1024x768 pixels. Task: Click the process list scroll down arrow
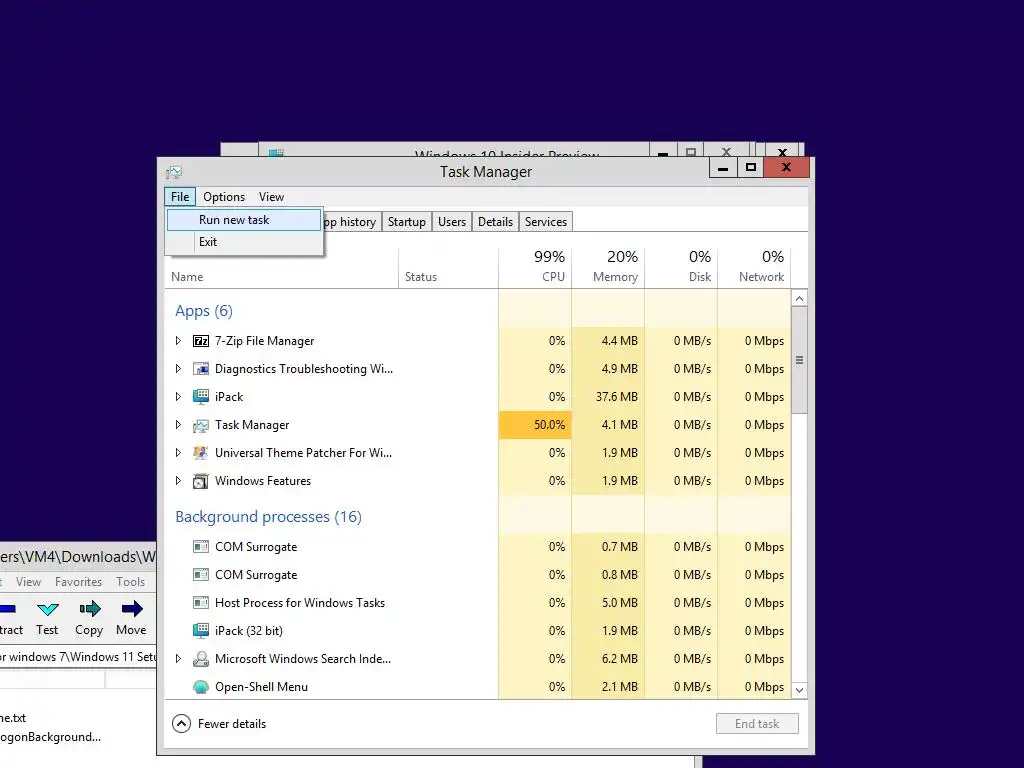pyautogui.click(x=799, y=690)
